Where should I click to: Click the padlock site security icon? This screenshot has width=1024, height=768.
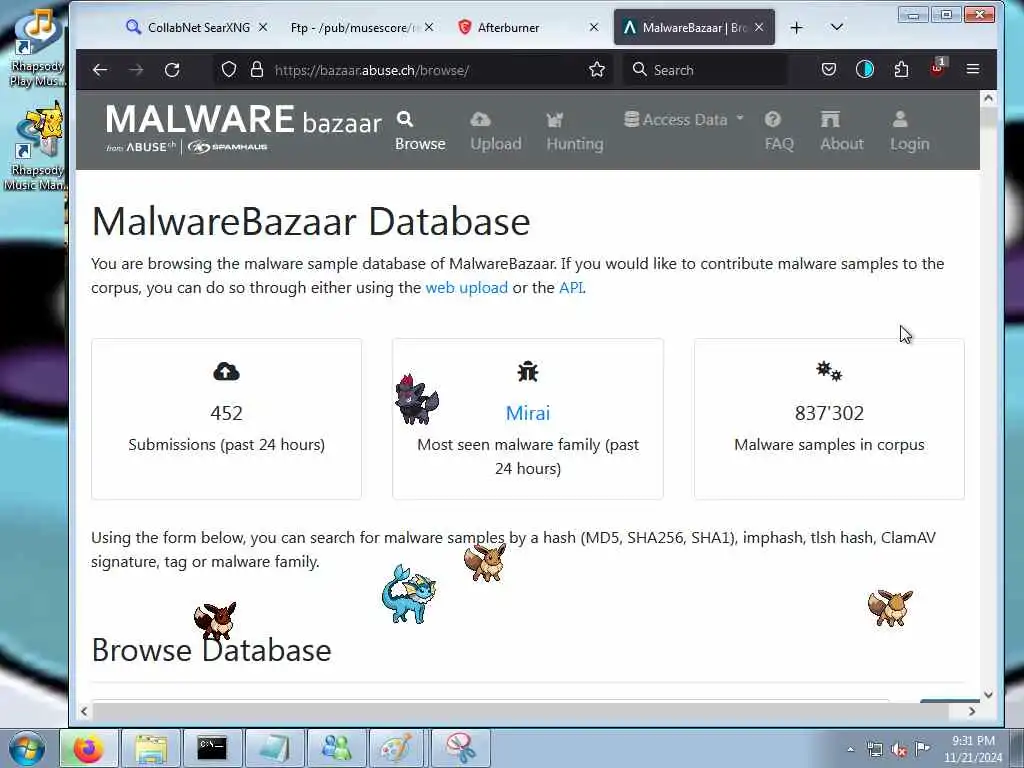tap(257, 70)
